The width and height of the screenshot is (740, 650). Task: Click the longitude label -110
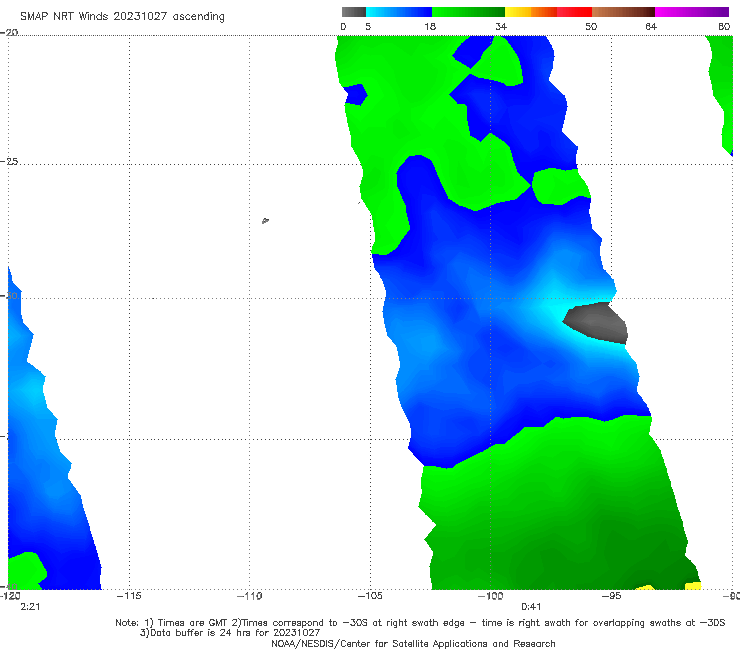[x=249, y=596]
